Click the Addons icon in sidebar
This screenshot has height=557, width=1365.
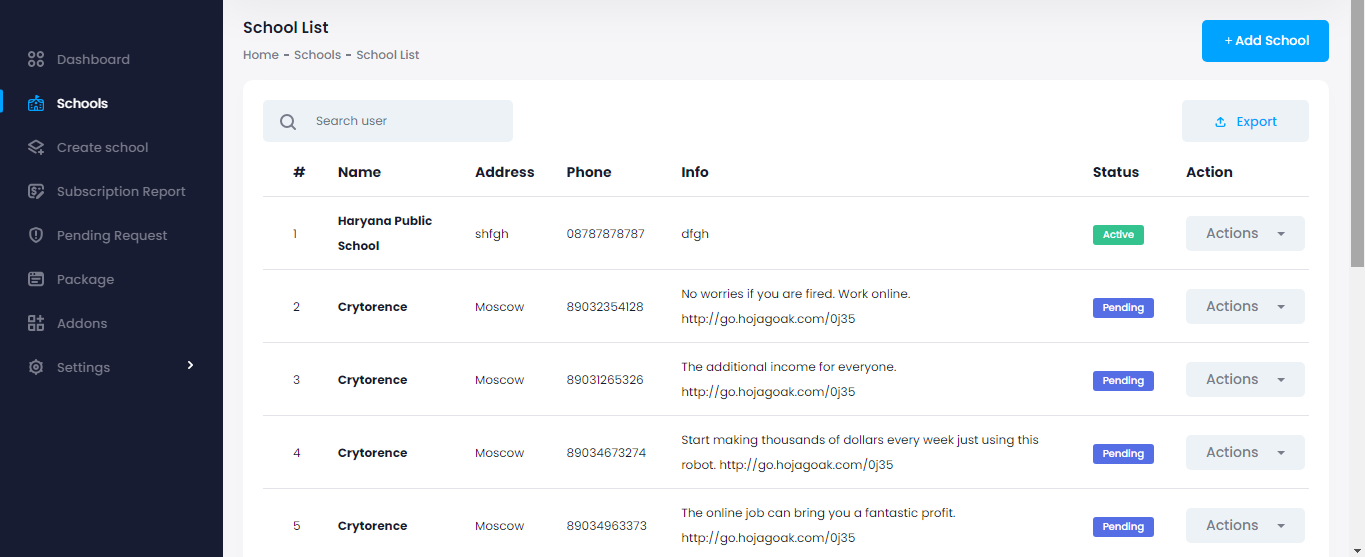click(x=36, y=323)
